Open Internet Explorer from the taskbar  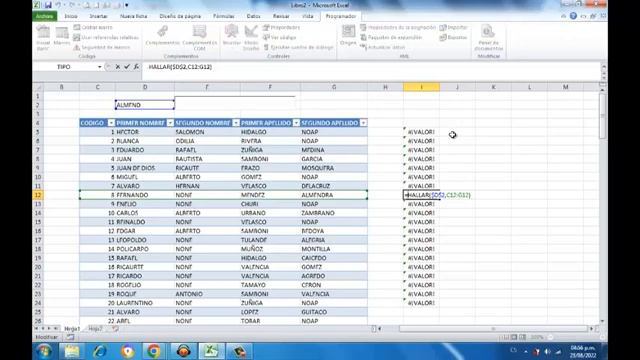tap(100, 351)
